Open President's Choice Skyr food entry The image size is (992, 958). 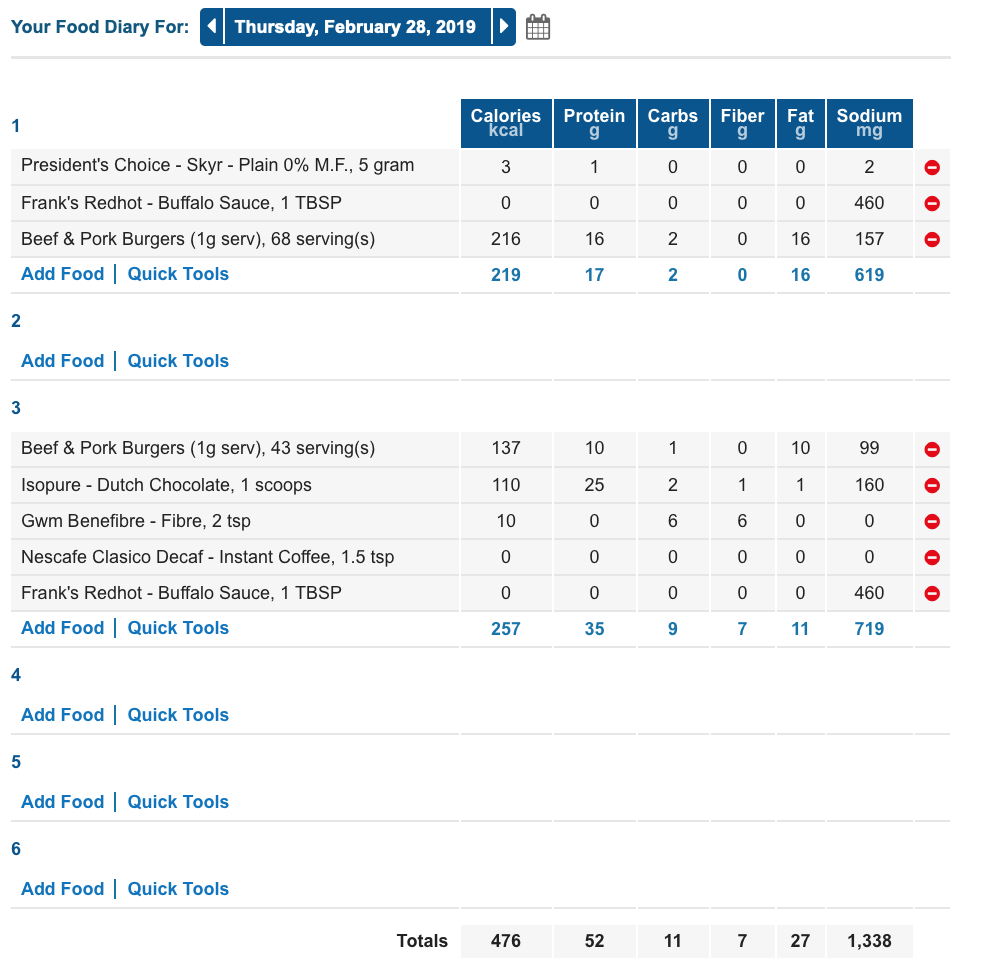pyautogui.click(x=218, y=165)
